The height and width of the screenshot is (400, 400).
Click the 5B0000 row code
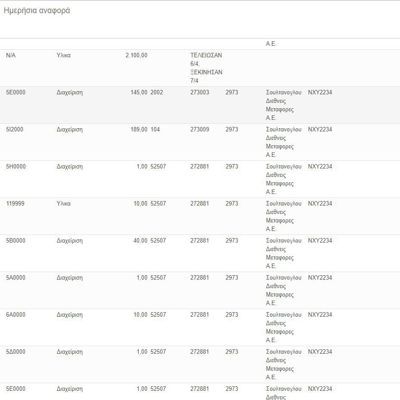tap(15, 240)
